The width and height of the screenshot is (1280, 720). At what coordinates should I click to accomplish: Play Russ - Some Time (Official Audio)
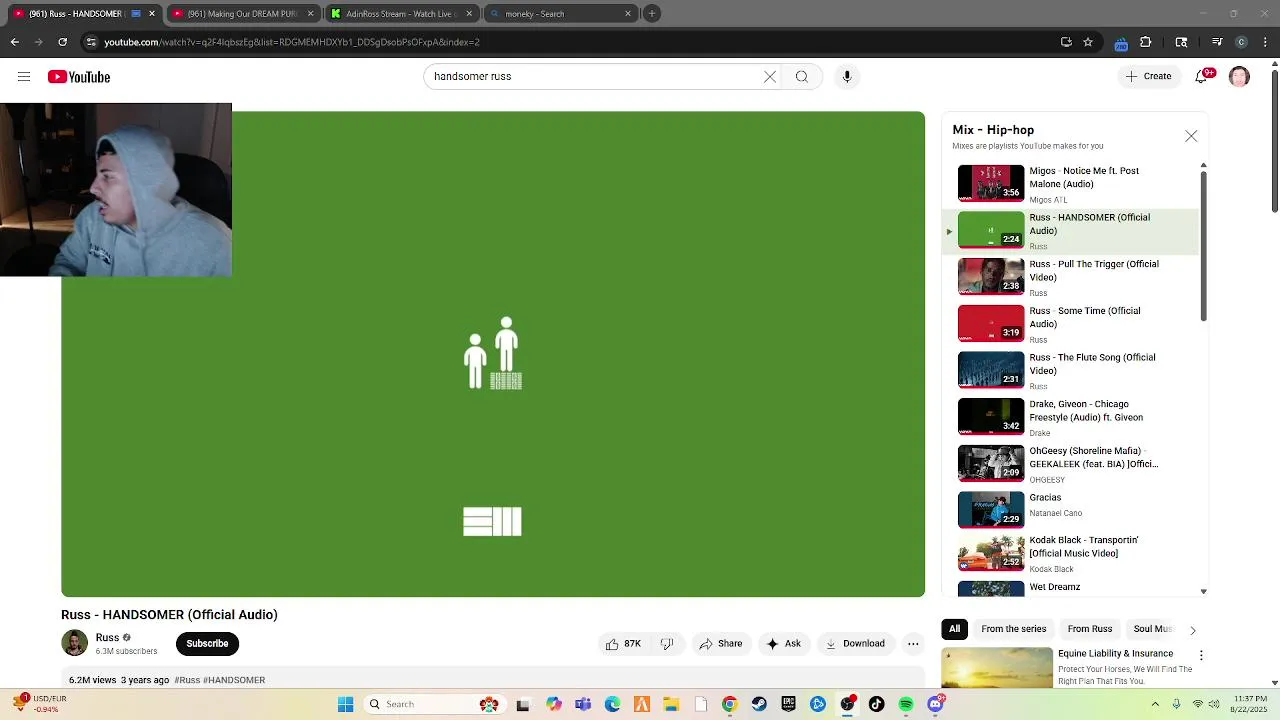tap(1070, 325)
